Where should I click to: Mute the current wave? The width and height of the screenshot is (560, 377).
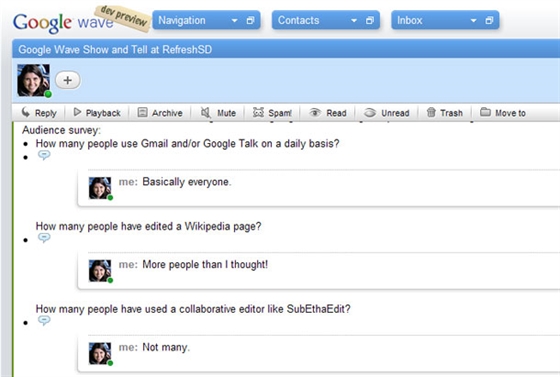[x=218, y=113]
